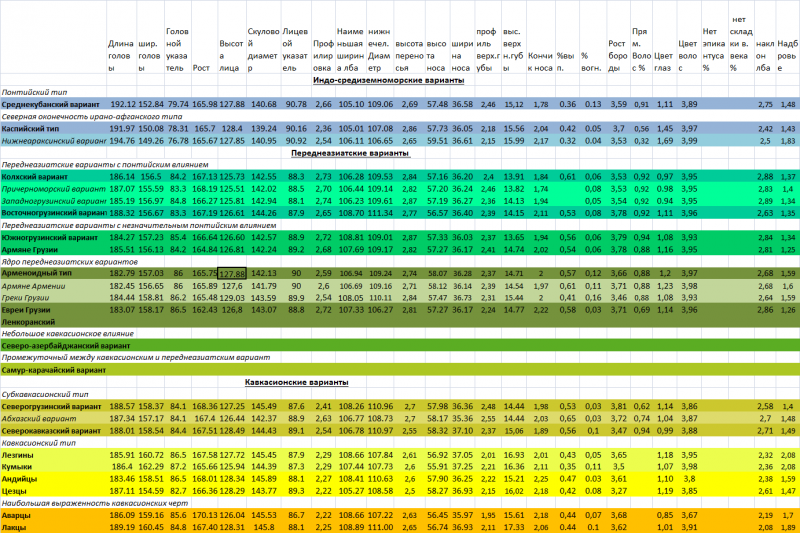
Task: Click the 'Армяне Грузии' row label
Action: pos(30,250)
